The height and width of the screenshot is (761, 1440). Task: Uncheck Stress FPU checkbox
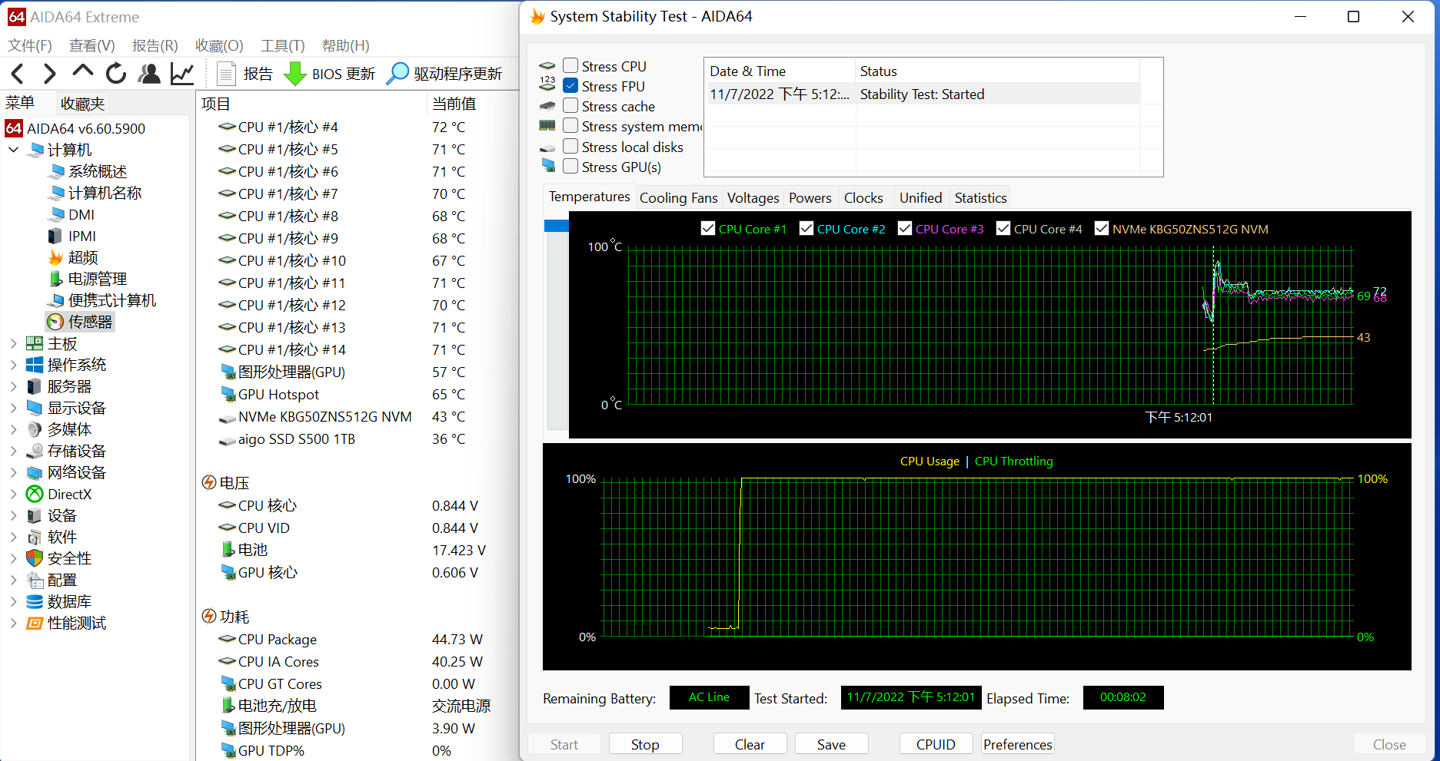click(570, 86)
